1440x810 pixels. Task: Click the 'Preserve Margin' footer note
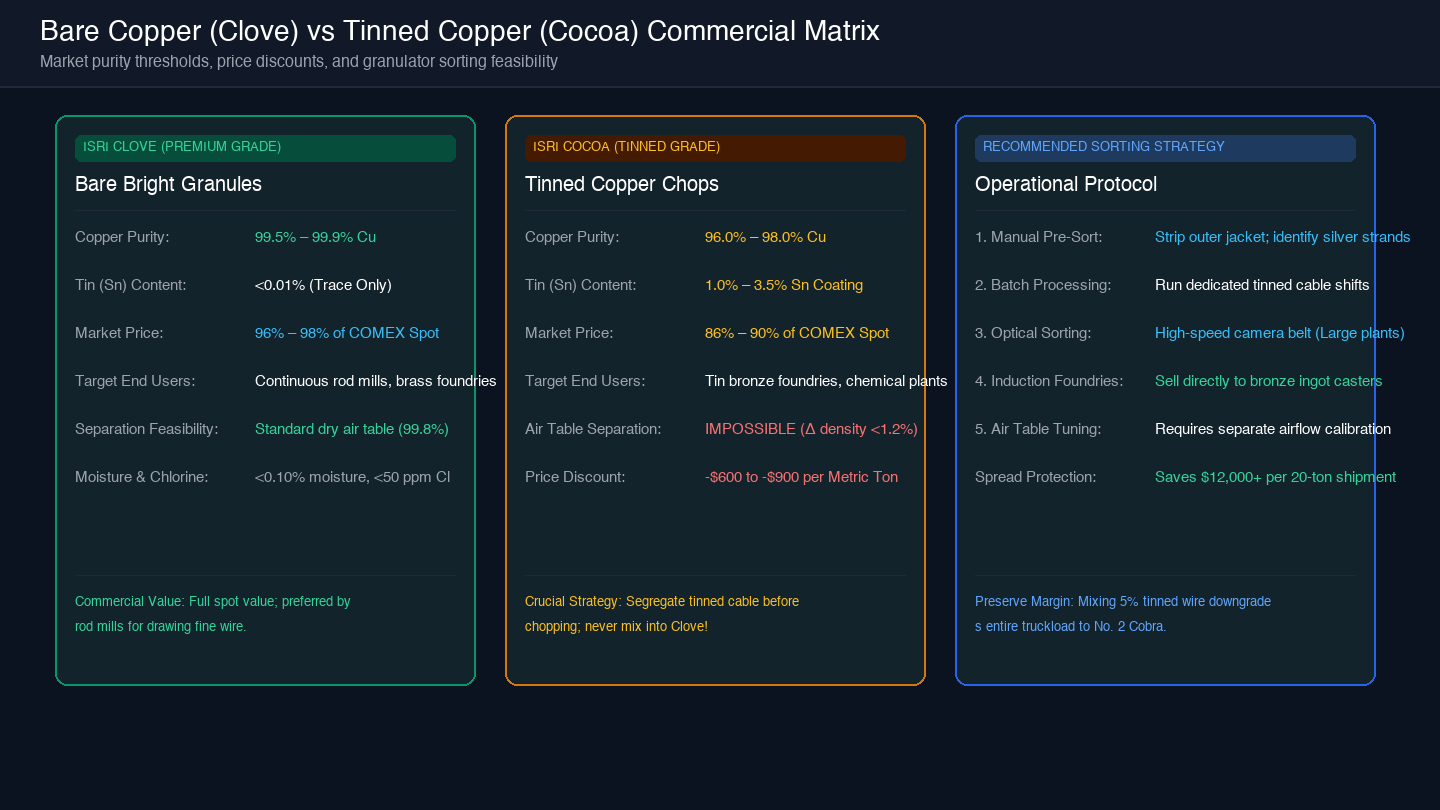click(1123, 614)
